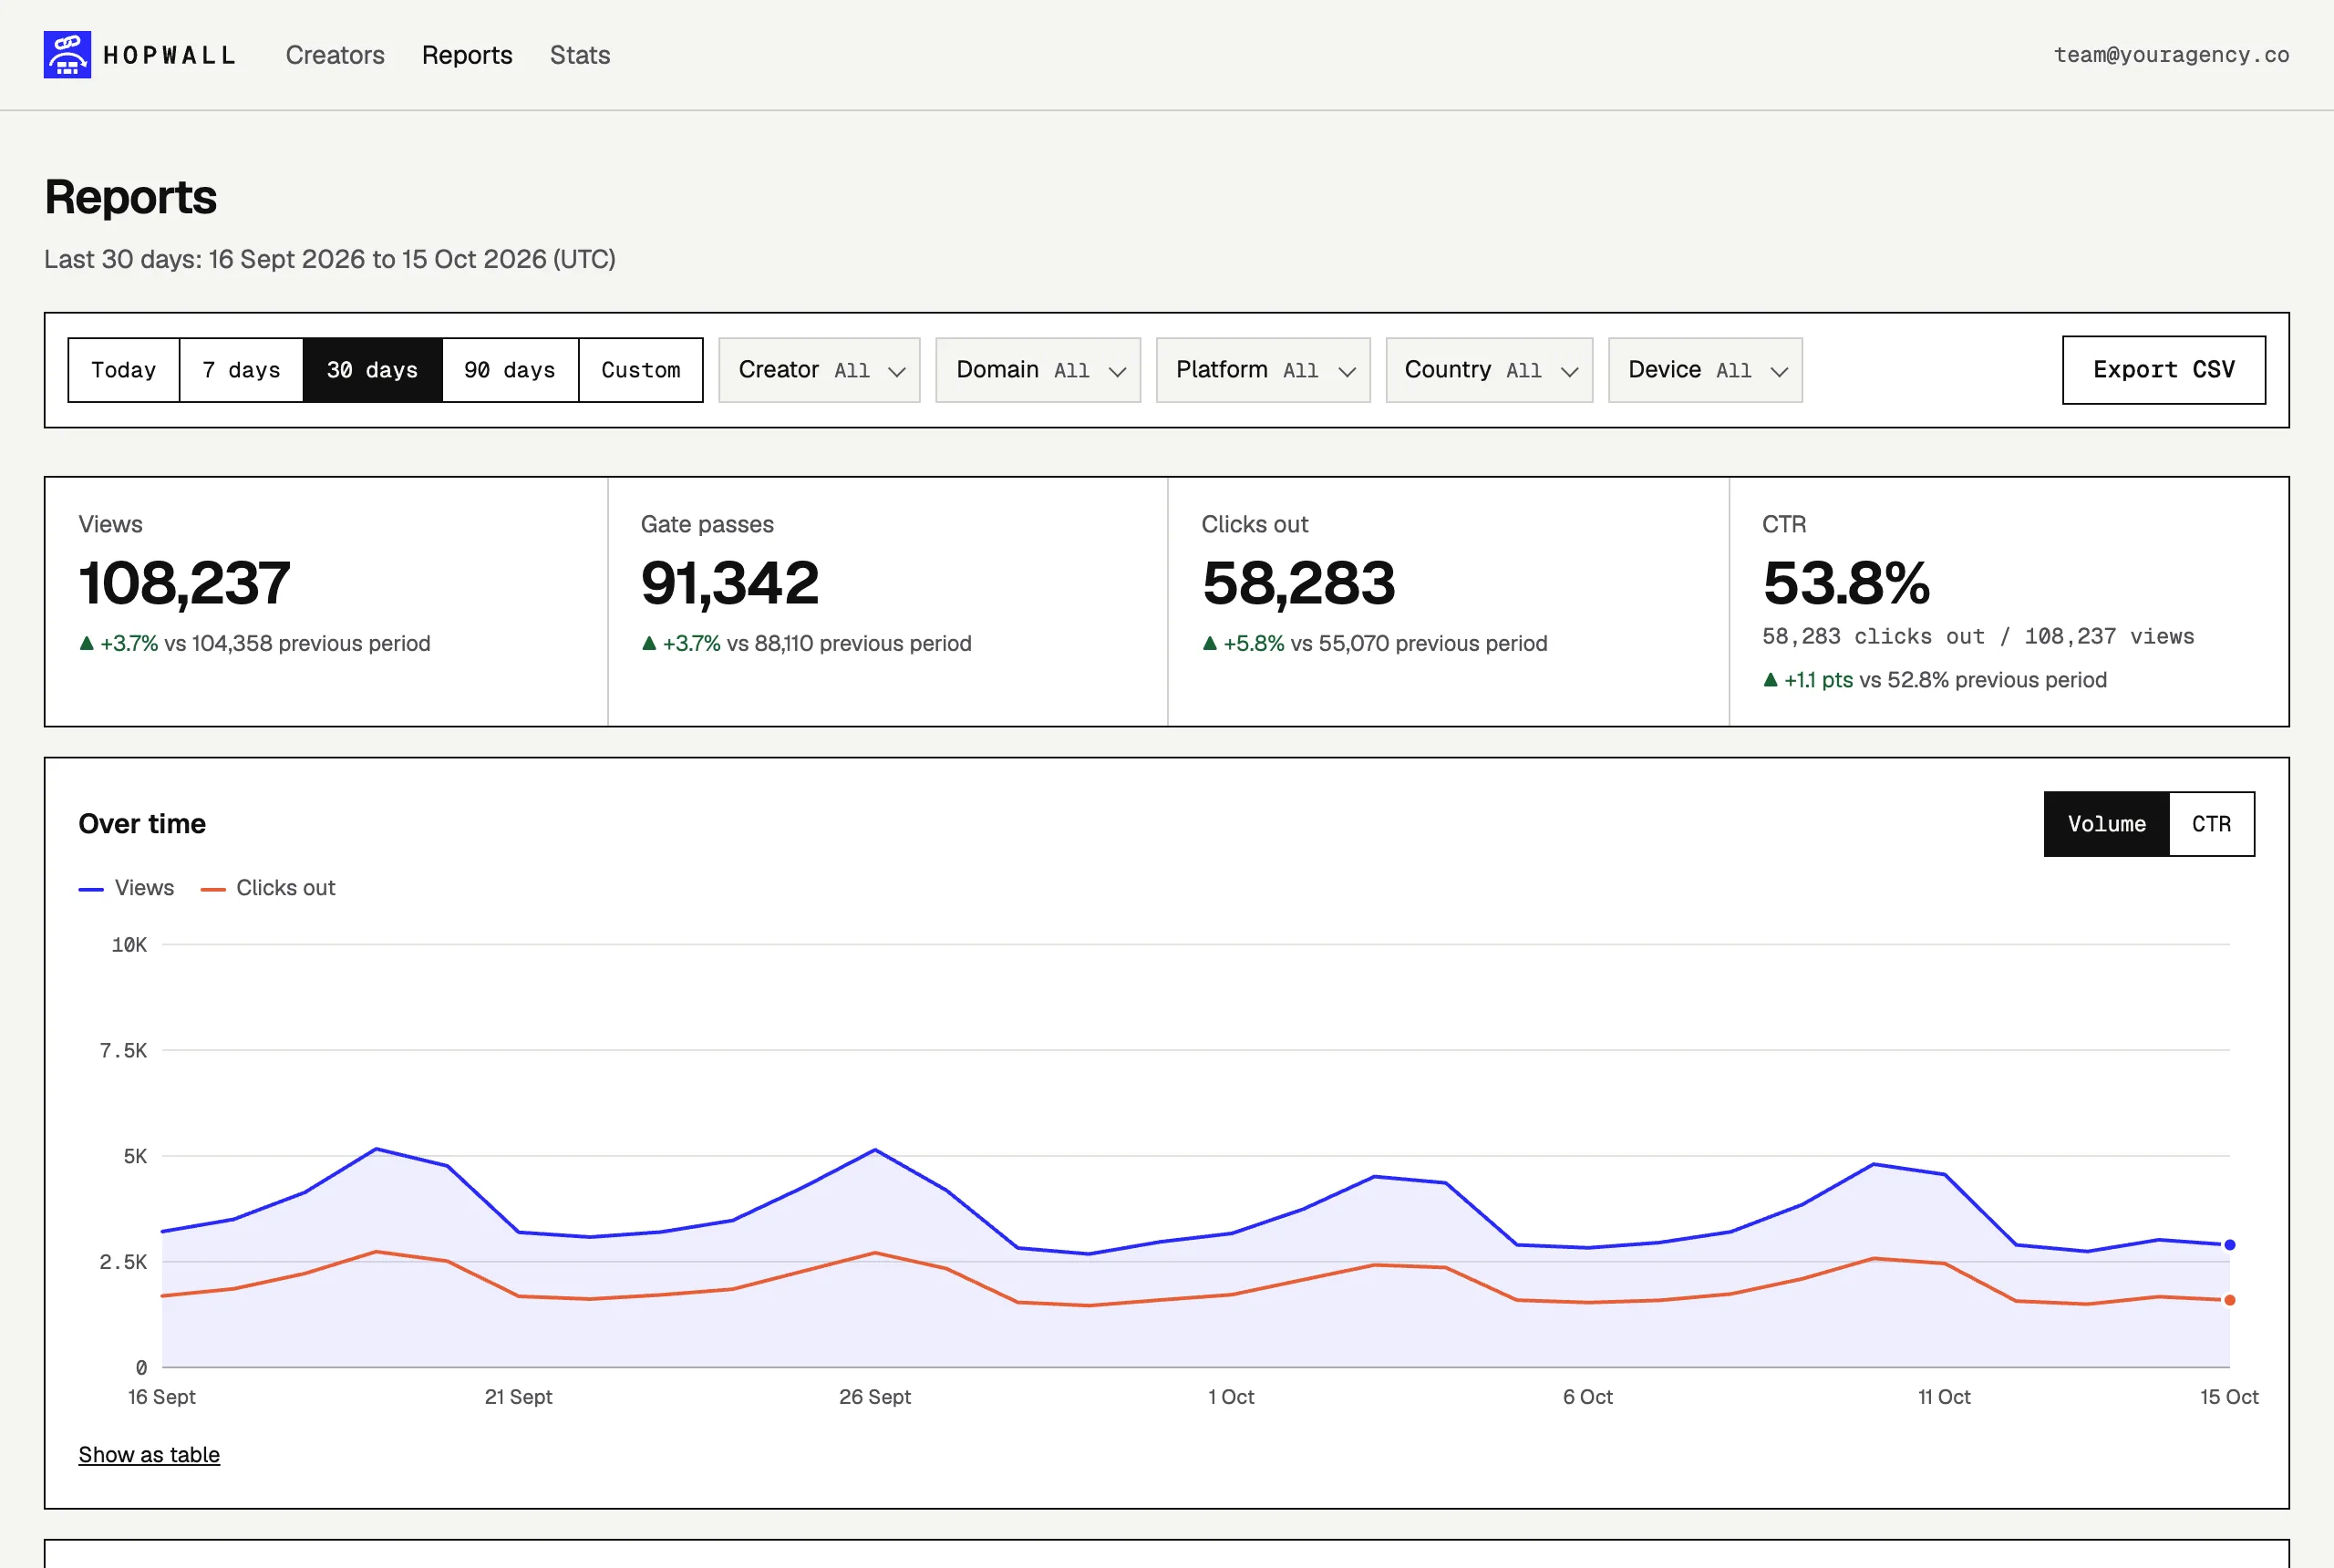Click the HOPWALL brand name text
The image size is (2334, 1568).
170,55
